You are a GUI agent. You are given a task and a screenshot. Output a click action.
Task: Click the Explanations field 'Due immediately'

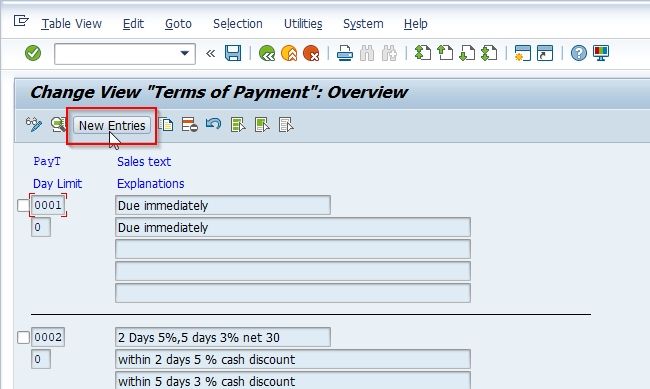point(293,227)
